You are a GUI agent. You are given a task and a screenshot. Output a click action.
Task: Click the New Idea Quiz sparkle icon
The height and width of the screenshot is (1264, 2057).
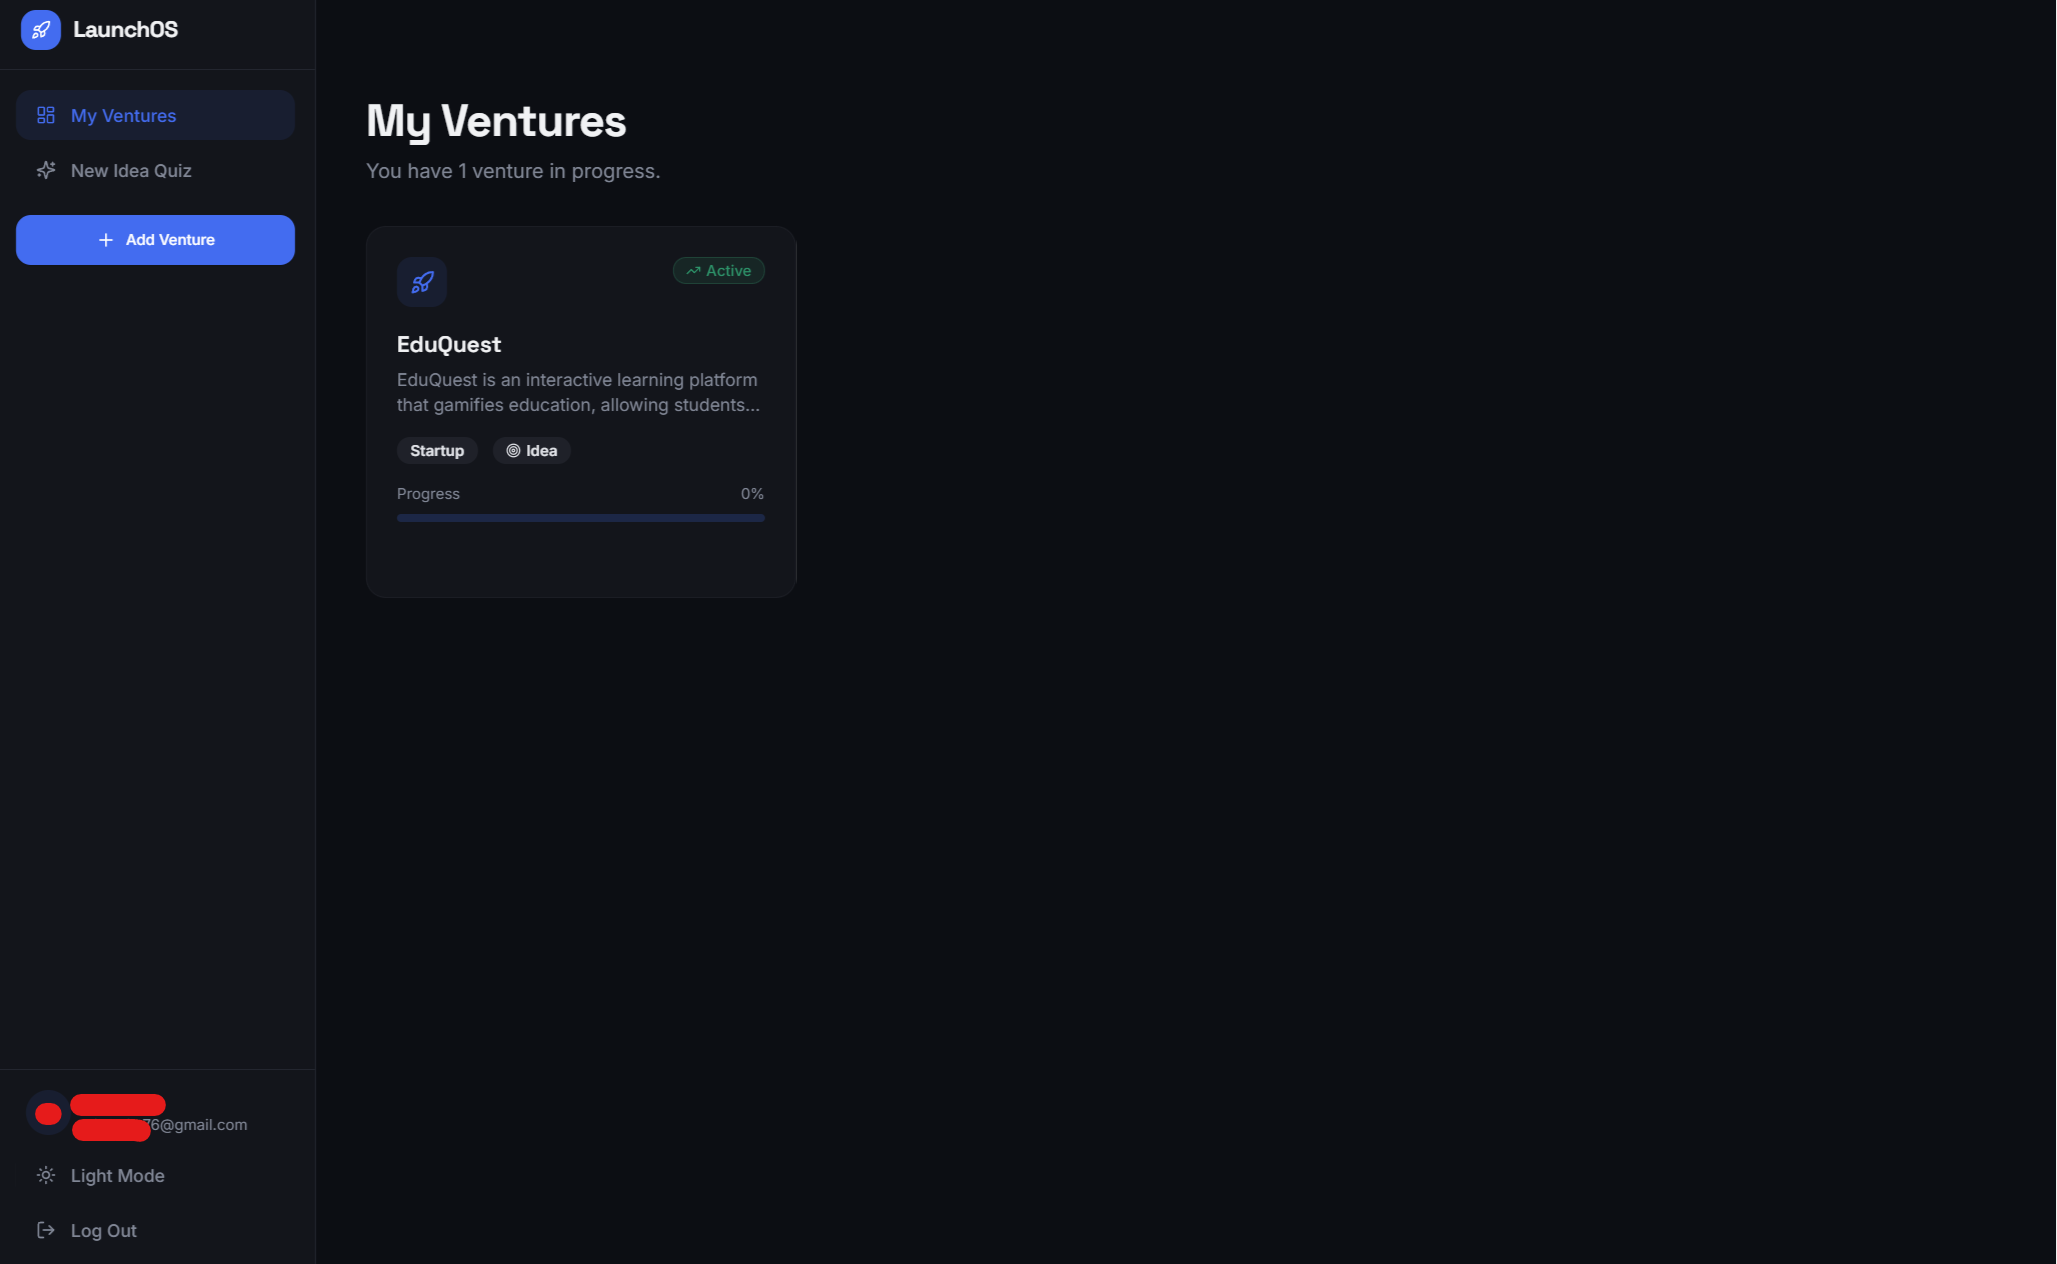[x=46, y=170]
